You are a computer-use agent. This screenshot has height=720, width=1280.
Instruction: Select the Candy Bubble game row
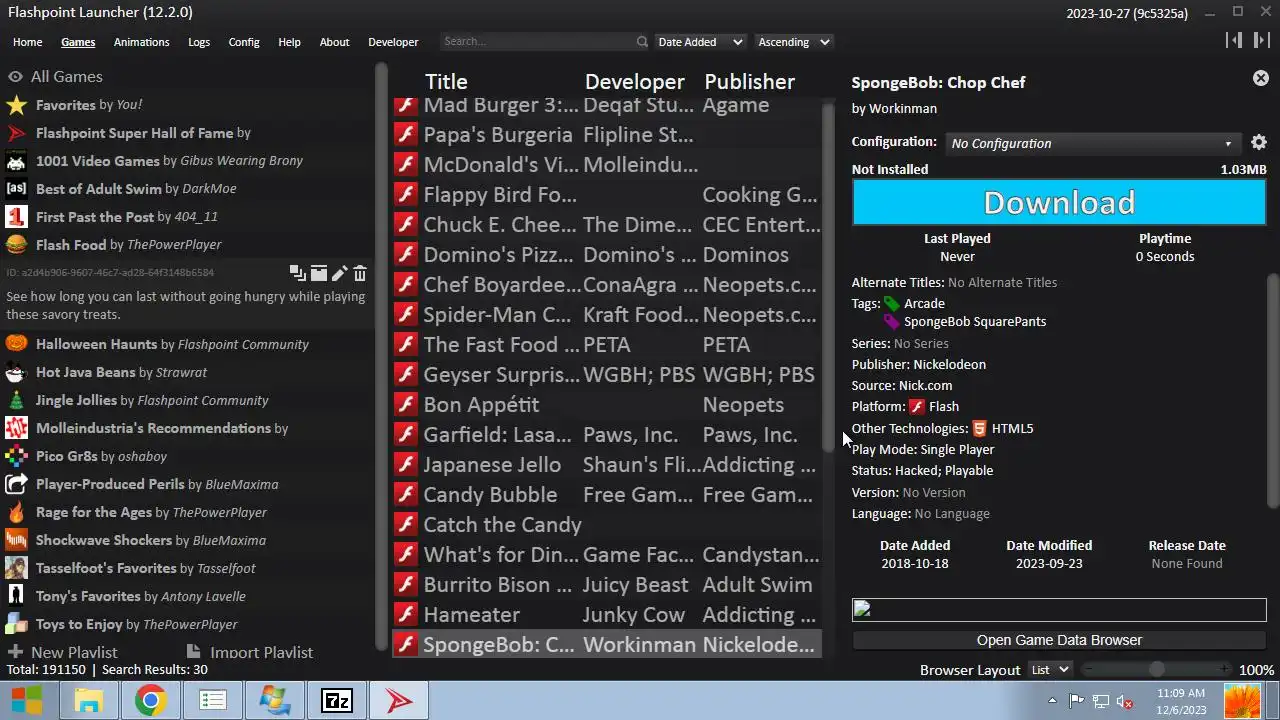607,495
